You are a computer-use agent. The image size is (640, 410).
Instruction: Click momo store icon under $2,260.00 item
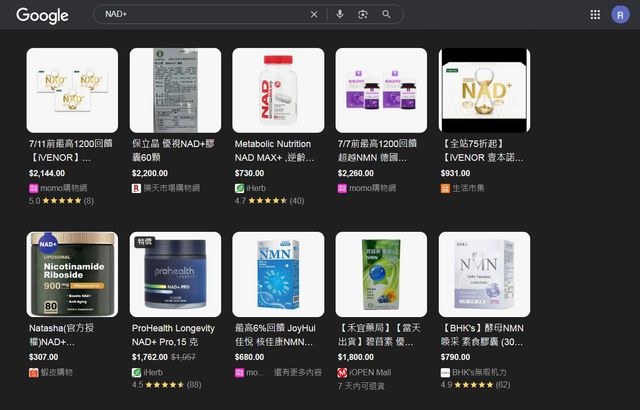tap(342, 188)
